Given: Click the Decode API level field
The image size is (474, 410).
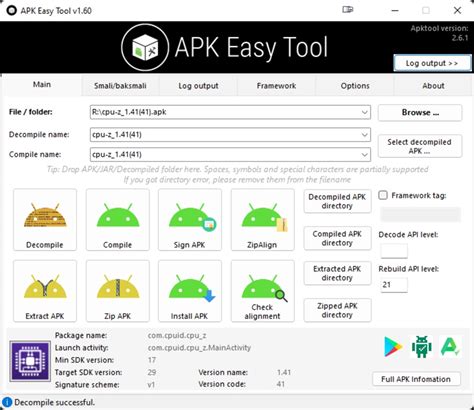Looking at the screenshot, I should [x=394, y=251].
